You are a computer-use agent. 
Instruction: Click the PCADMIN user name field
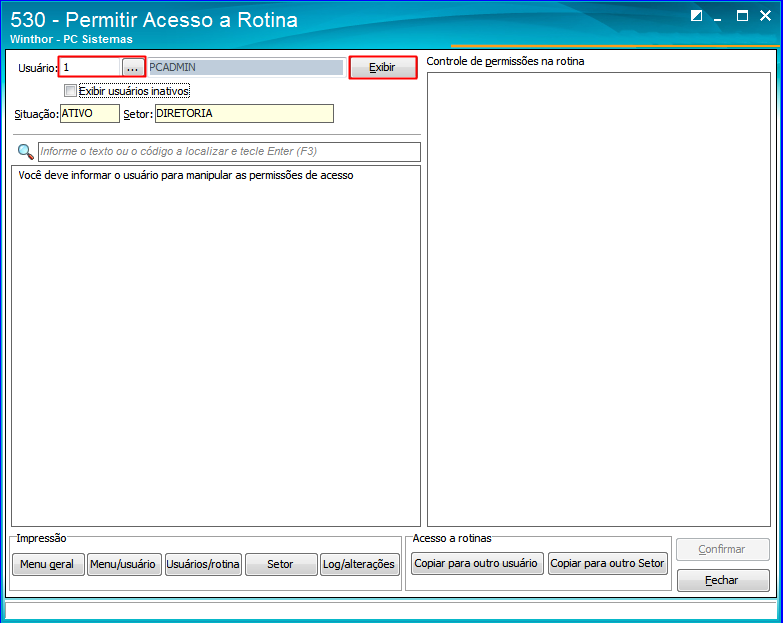246,67
